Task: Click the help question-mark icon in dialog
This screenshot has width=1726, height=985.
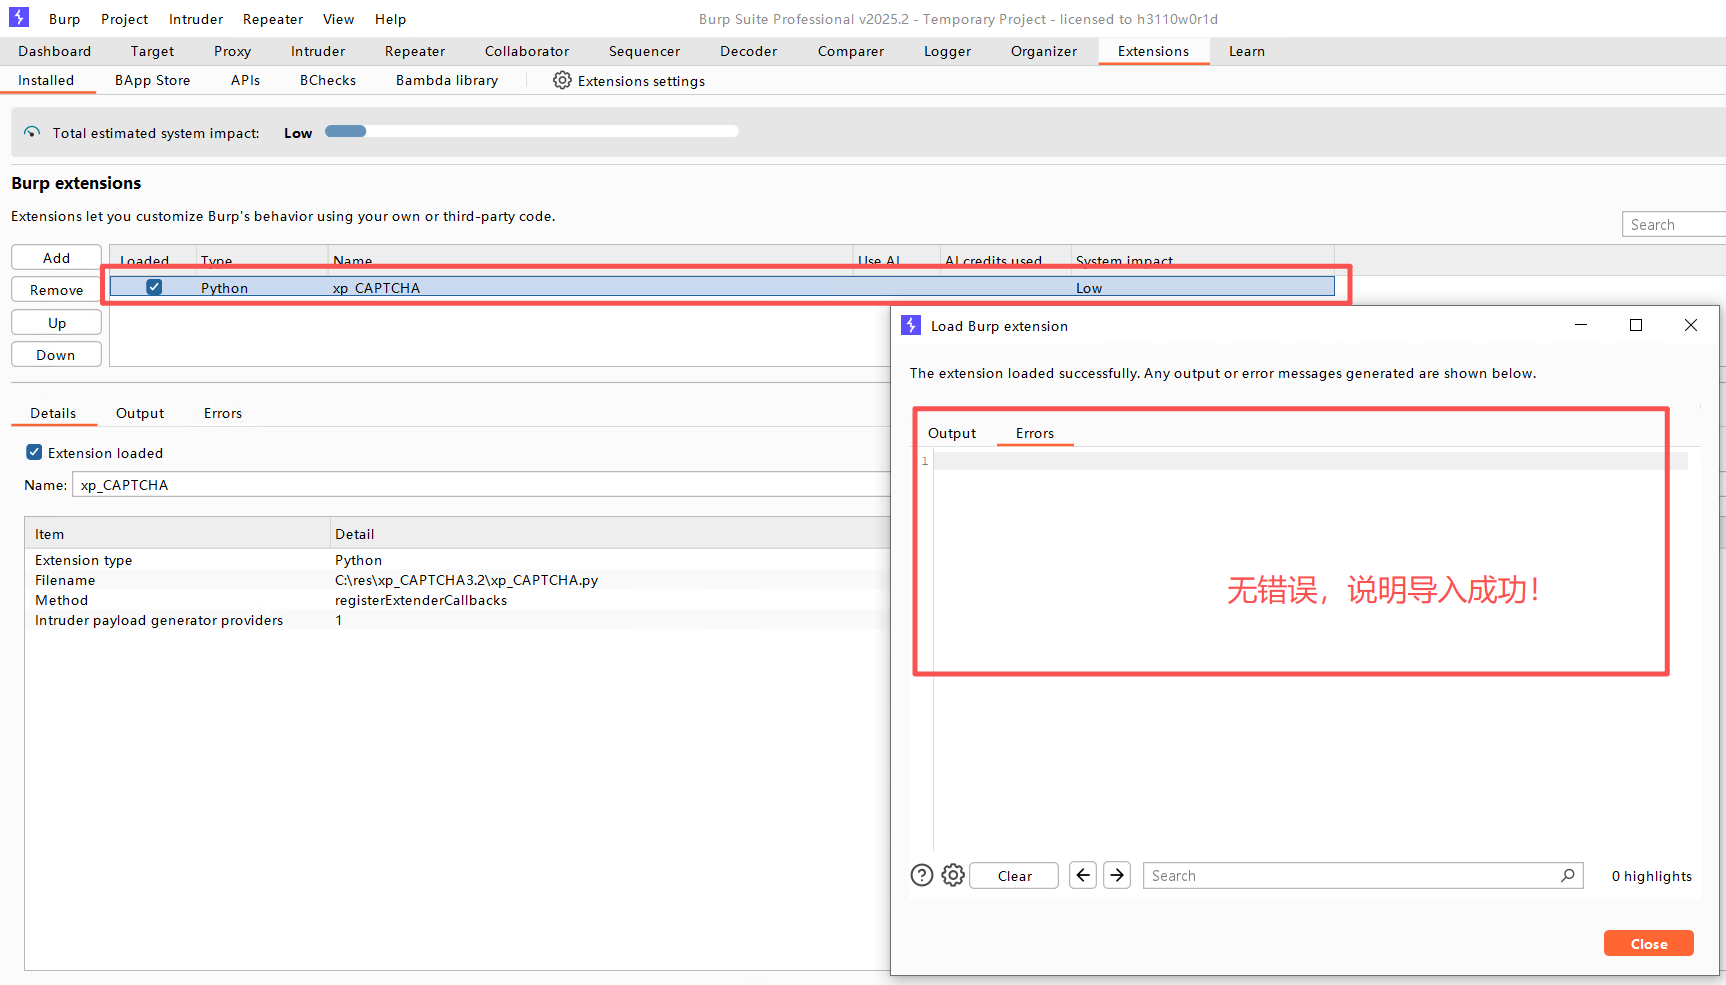Action: pyautogui.click(x=922, y=875)
